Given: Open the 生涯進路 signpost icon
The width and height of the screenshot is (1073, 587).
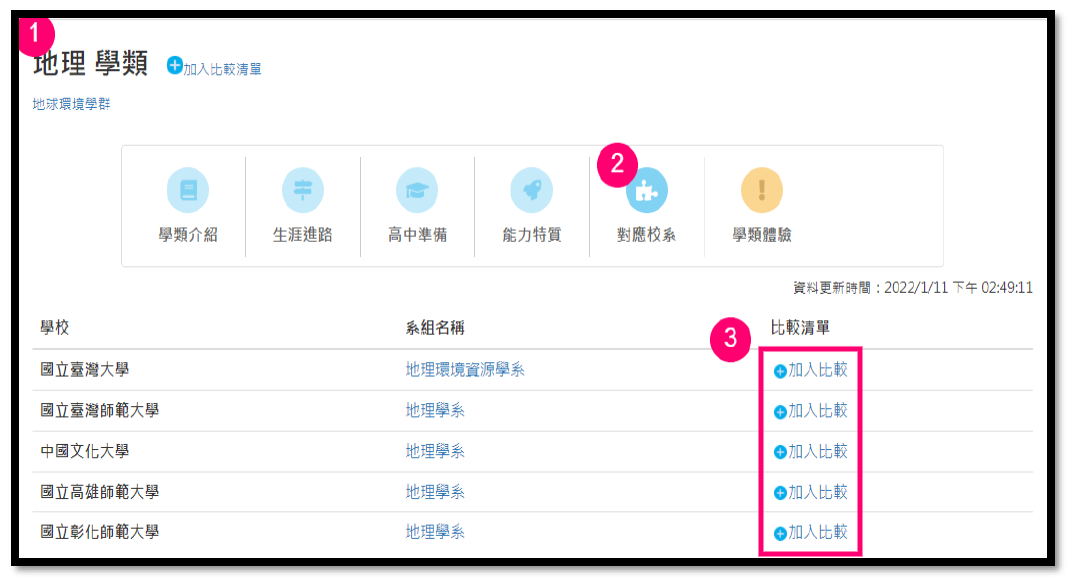Looking at the screenshot, I should click(302, 190).
